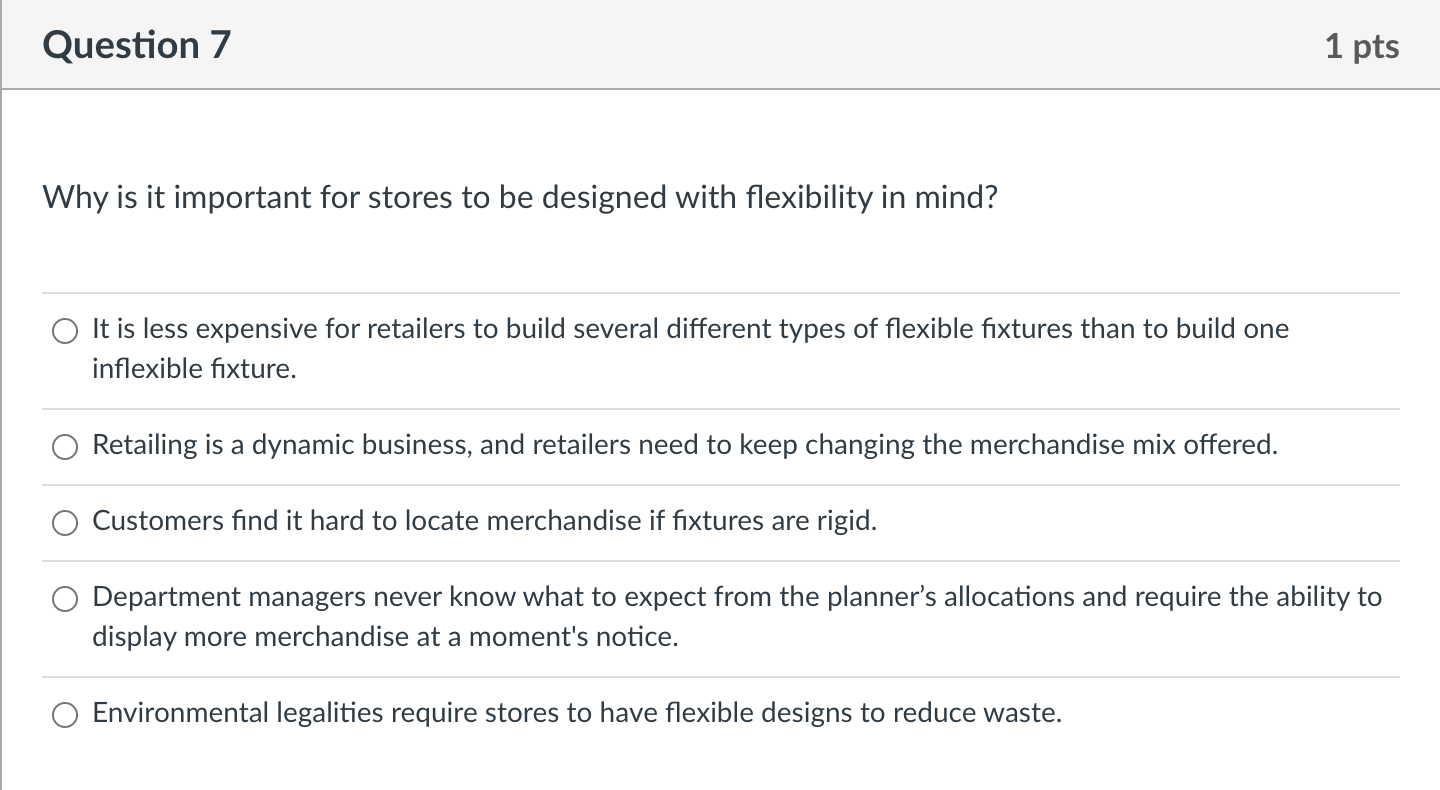
Task: Click the Question 7 heading
Action: pos(136,44)
